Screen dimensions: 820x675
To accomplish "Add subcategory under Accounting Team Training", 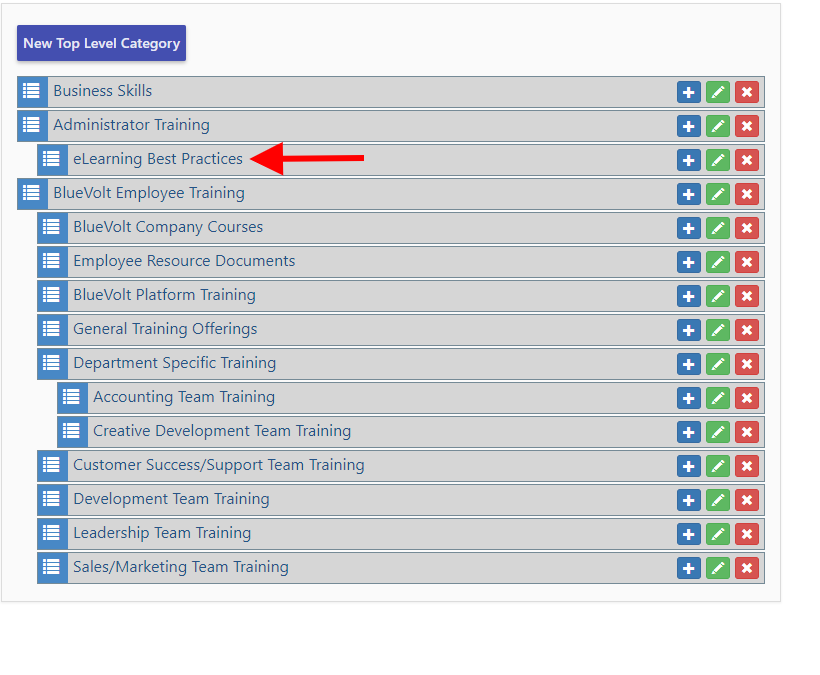I will click(689, 398).
